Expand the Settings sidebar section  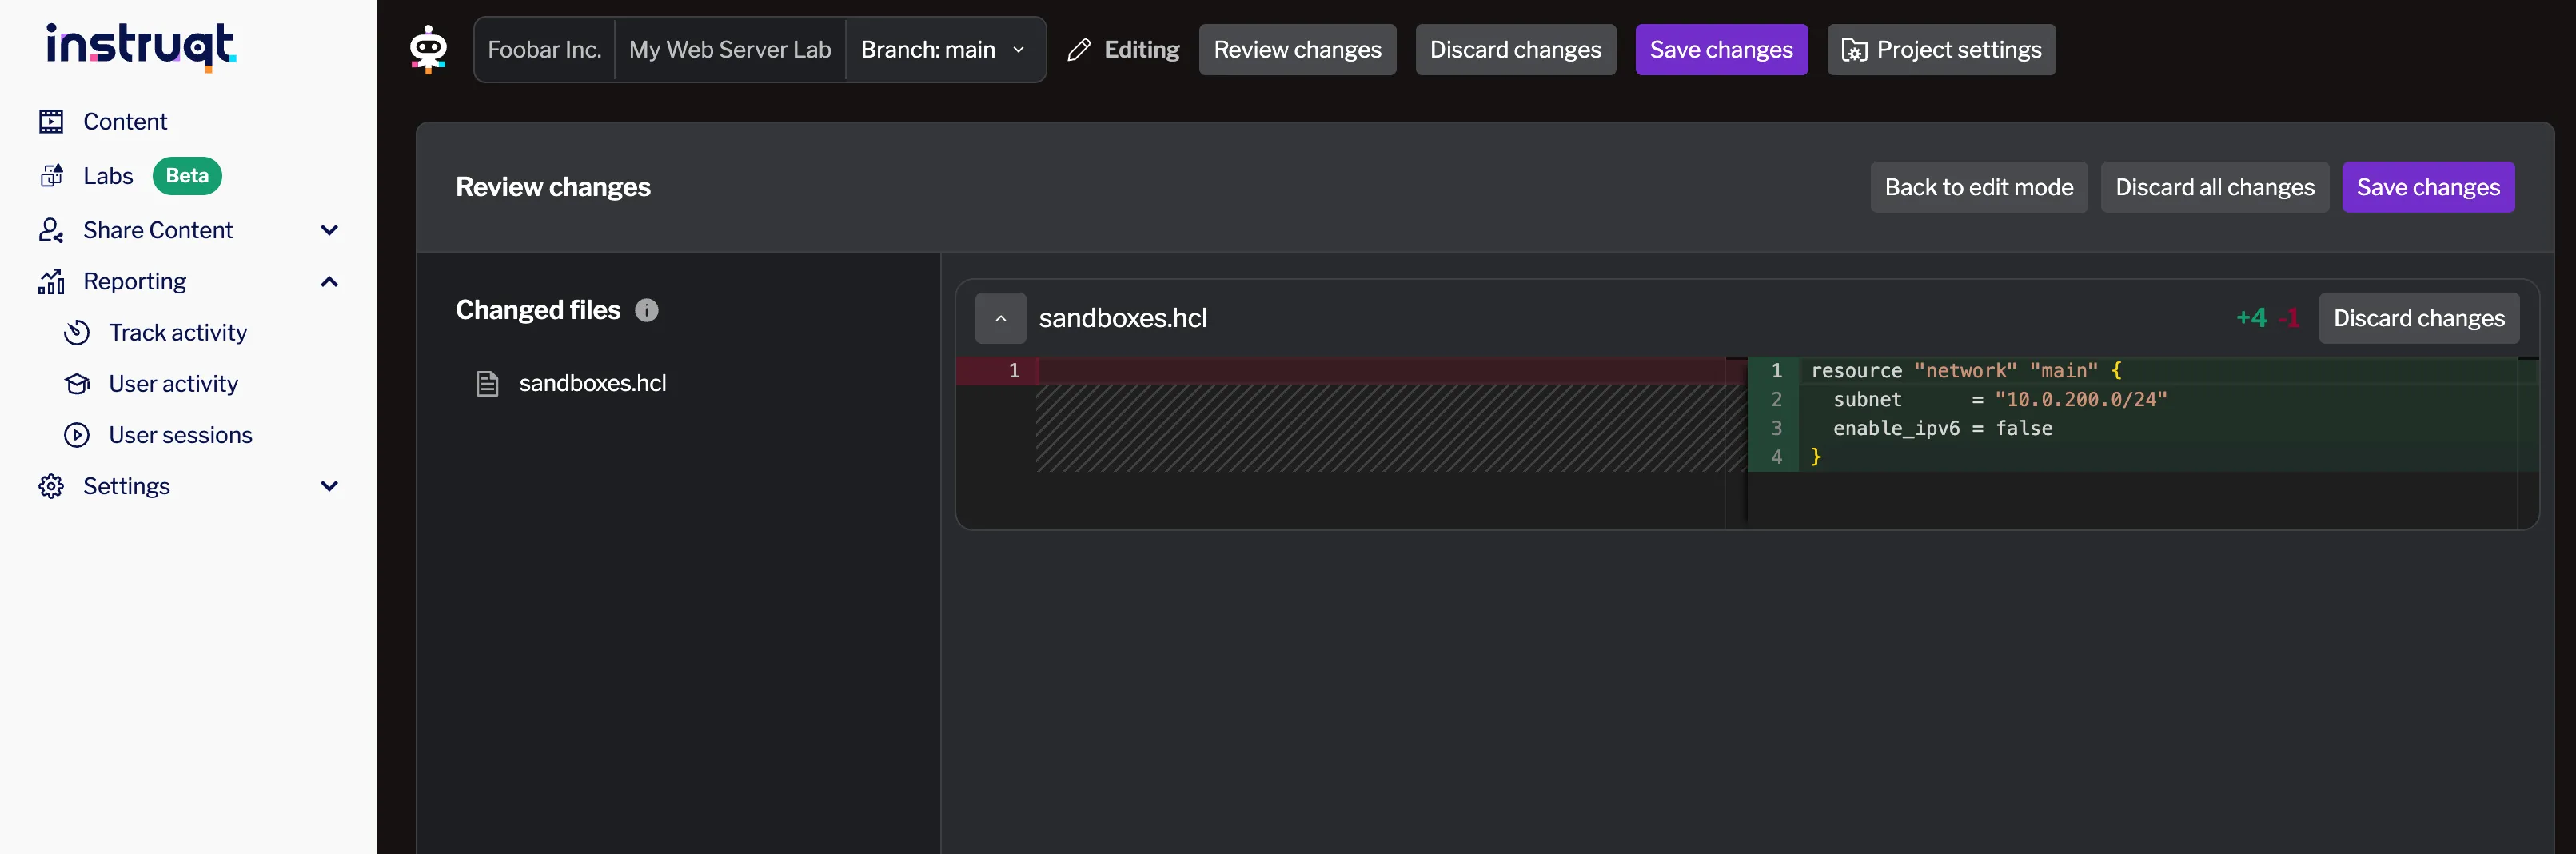(329, 486)
